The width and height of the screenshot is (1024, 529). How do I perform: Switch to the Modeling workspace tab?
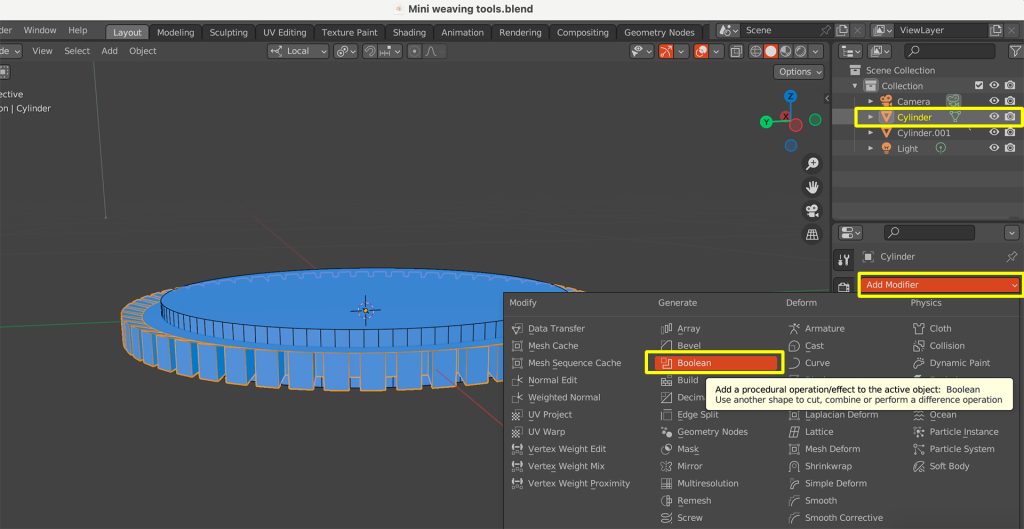[175, 32]
